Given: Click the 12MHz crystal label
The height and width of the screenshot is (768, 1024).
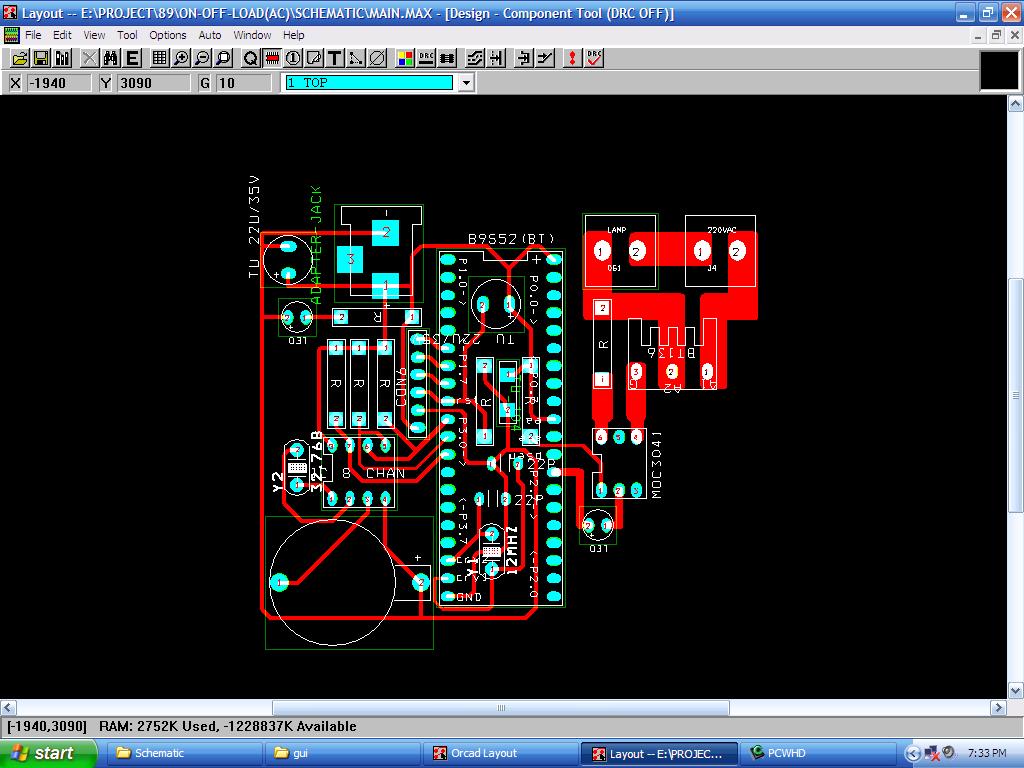Looking at the screenshot, I should 512,550.
